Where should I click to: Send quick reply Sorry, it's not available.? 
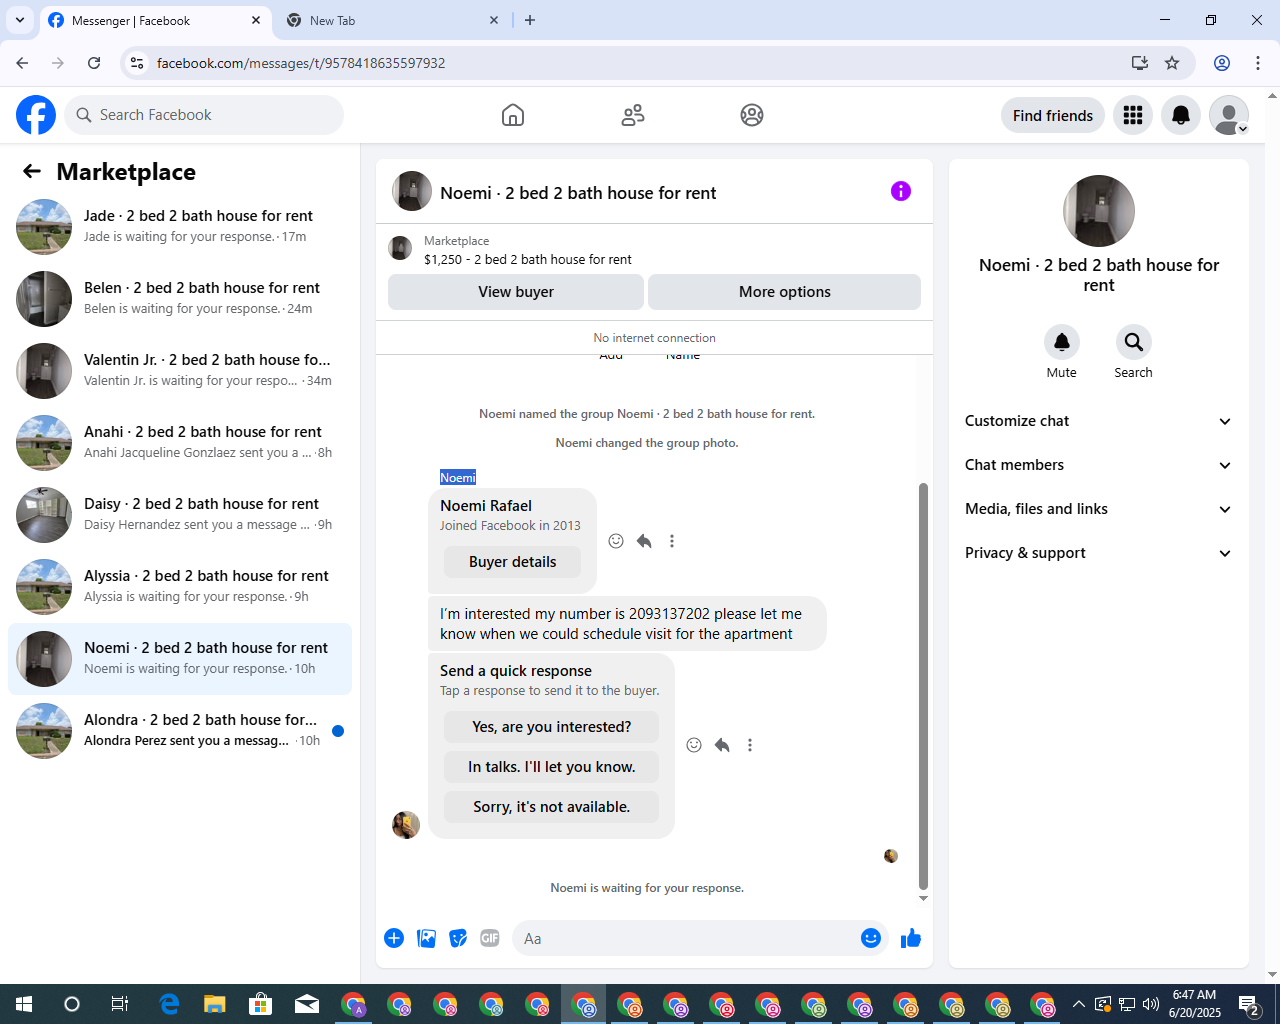552,807
